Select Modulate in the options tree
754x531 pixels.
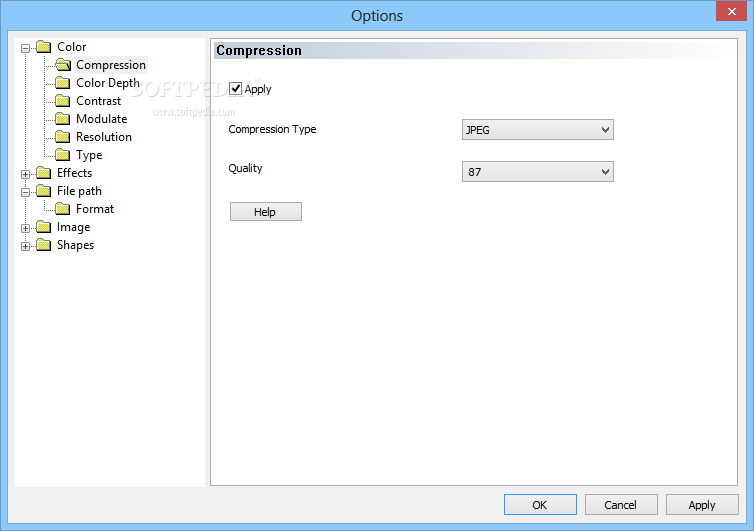click(101, 119)
